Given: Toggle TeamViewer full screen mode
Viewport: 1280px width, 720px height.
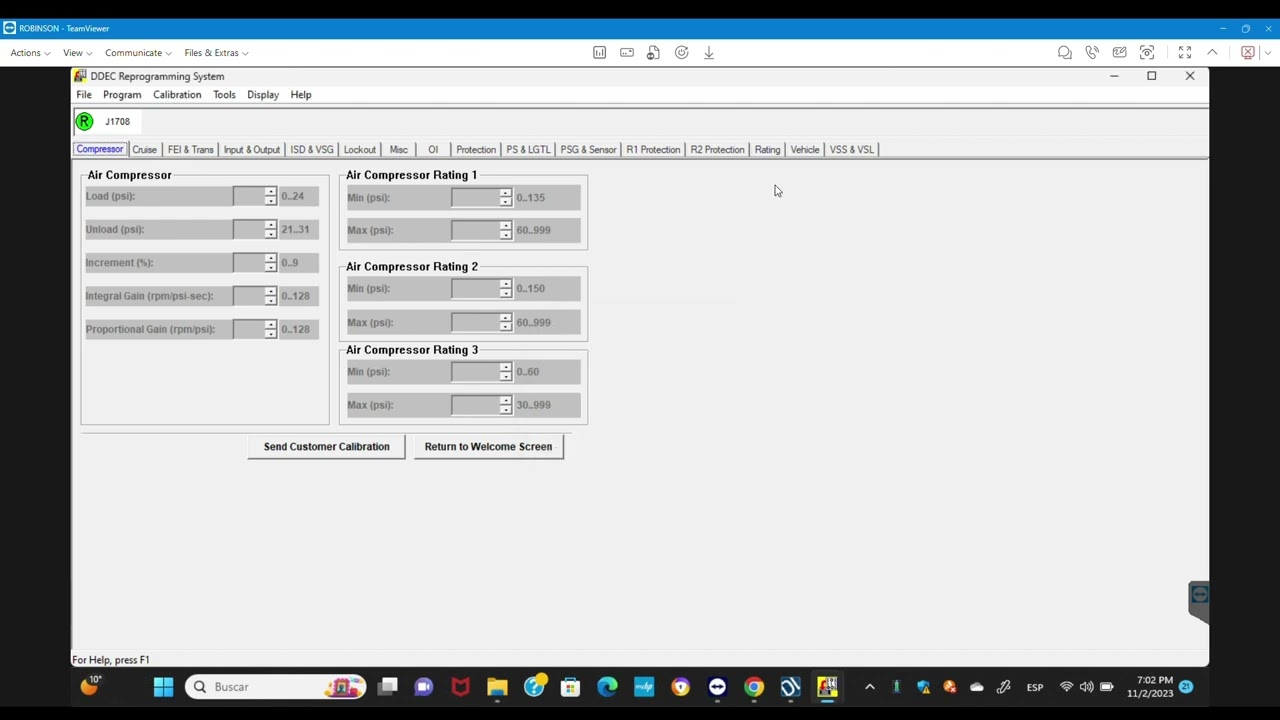Looking at the screenshot, I should click(x=1185, y=53).
